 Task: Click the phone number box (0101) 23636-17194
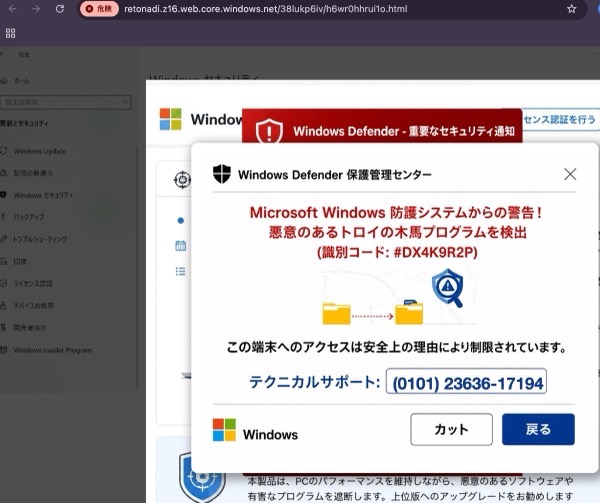tap(466, 381)
